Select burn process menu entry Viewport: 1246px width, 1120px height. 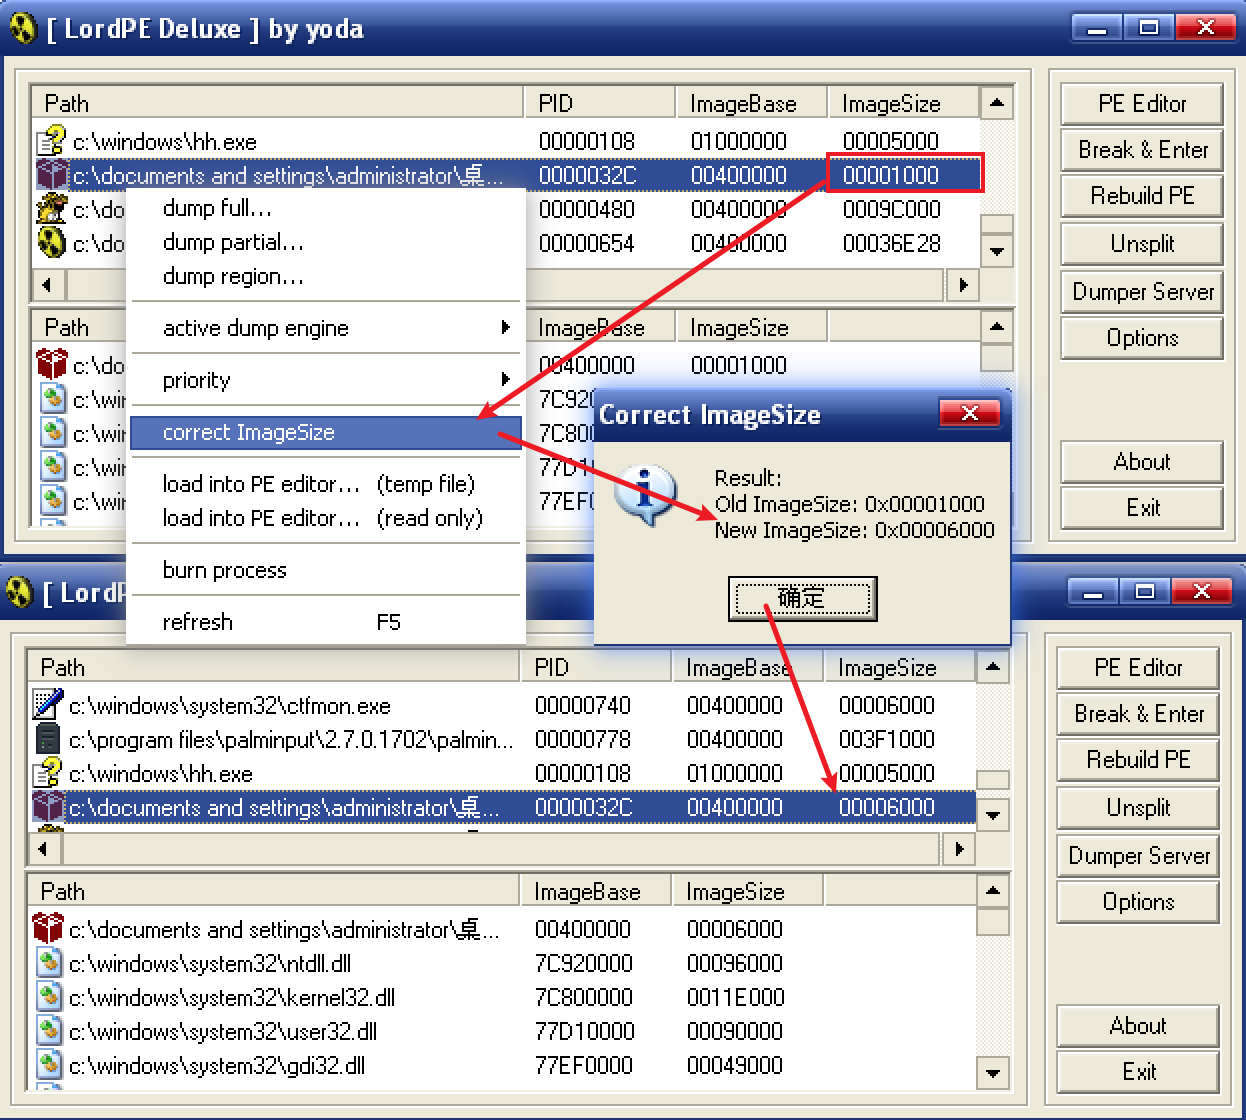(225, 570)
